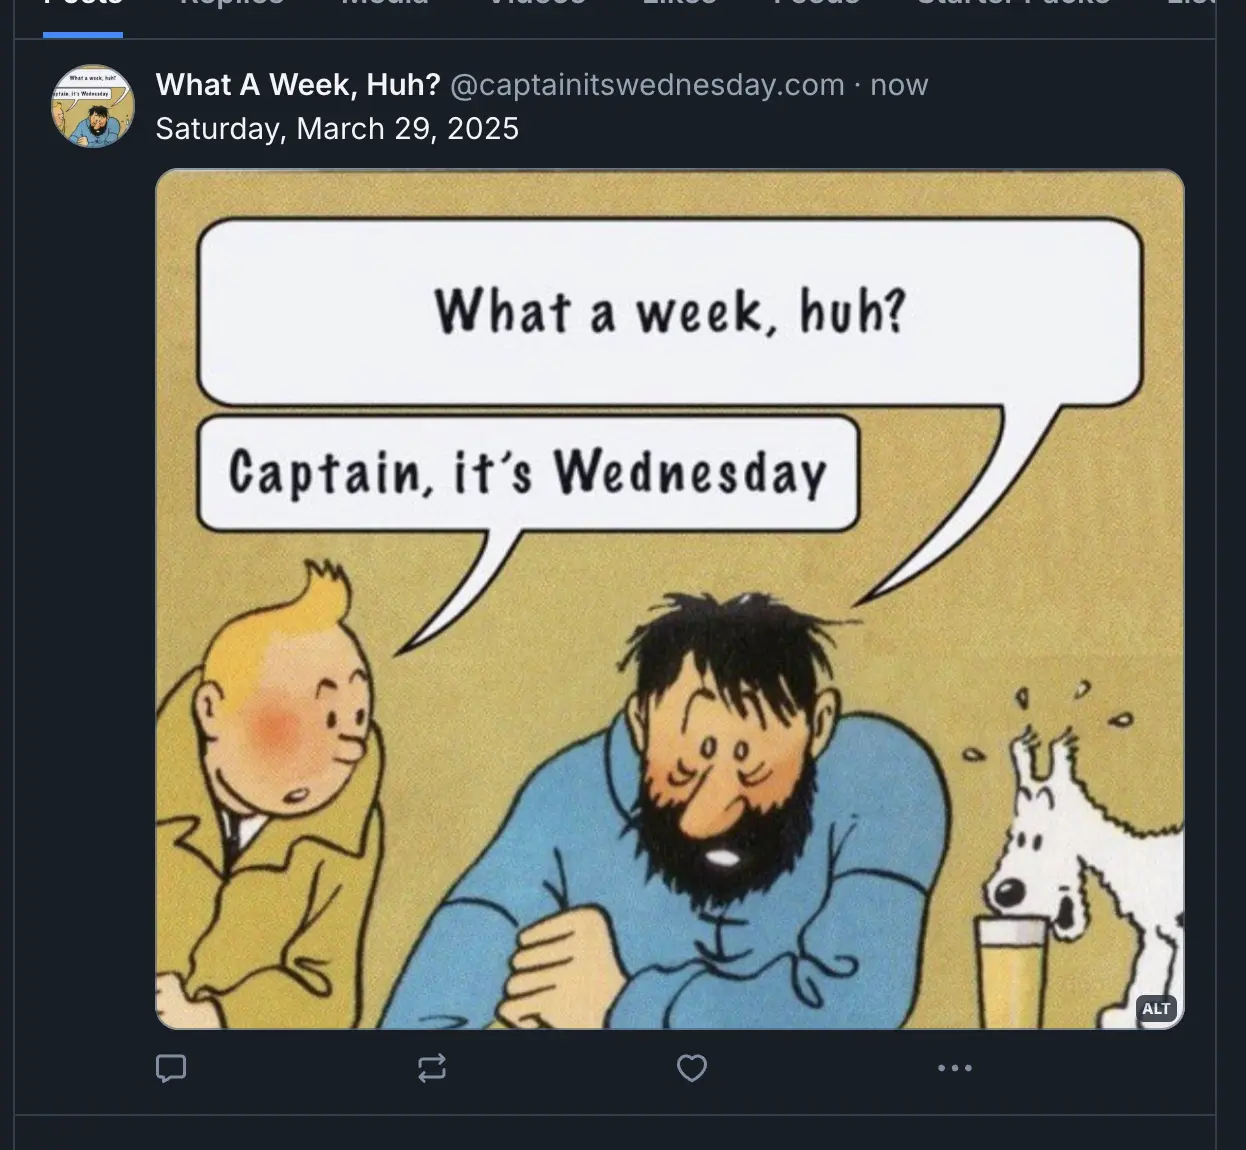Viewport: 1246px width, 1150px height.
Task: Click the heart icon to unlike later
Action: (692, 1068)
